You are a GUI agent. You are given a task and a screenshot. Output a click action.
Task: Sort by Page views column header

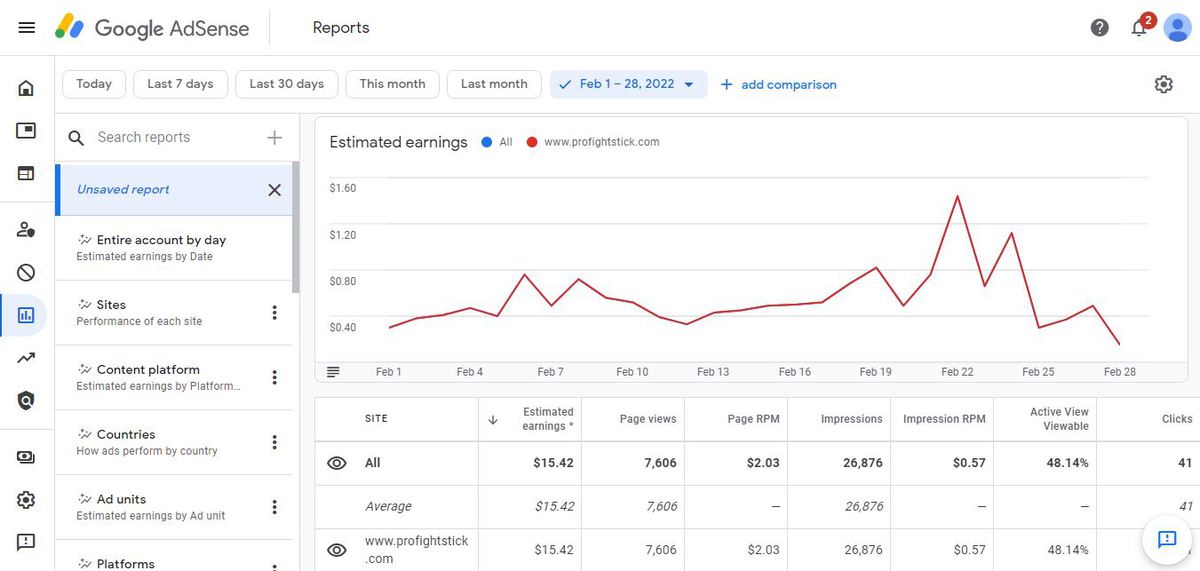click(648, 419)
